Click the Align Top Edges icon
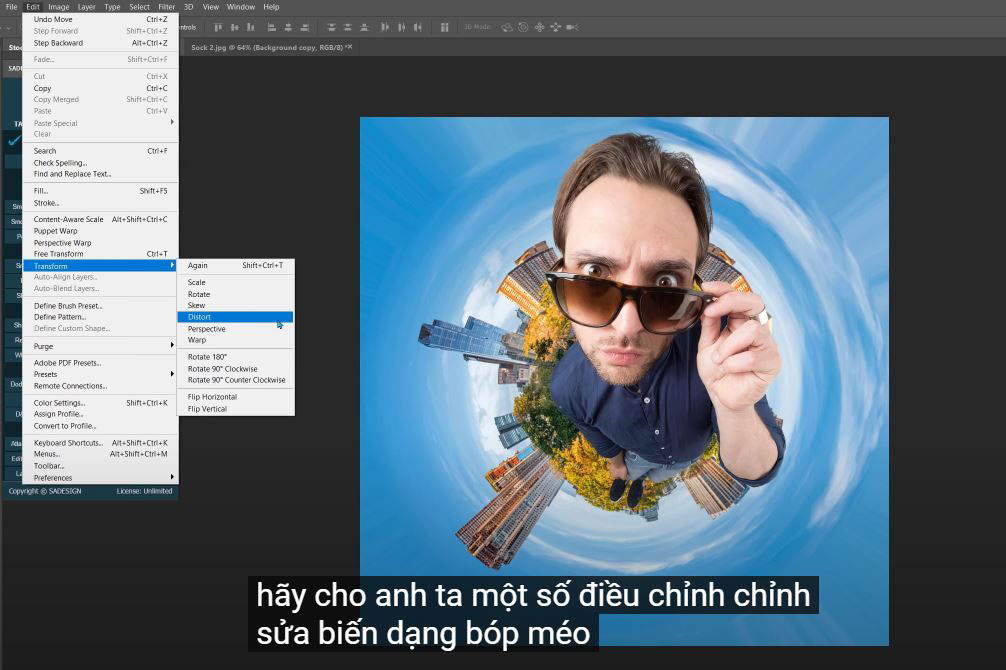The image size is (1006, 670). 219,27
